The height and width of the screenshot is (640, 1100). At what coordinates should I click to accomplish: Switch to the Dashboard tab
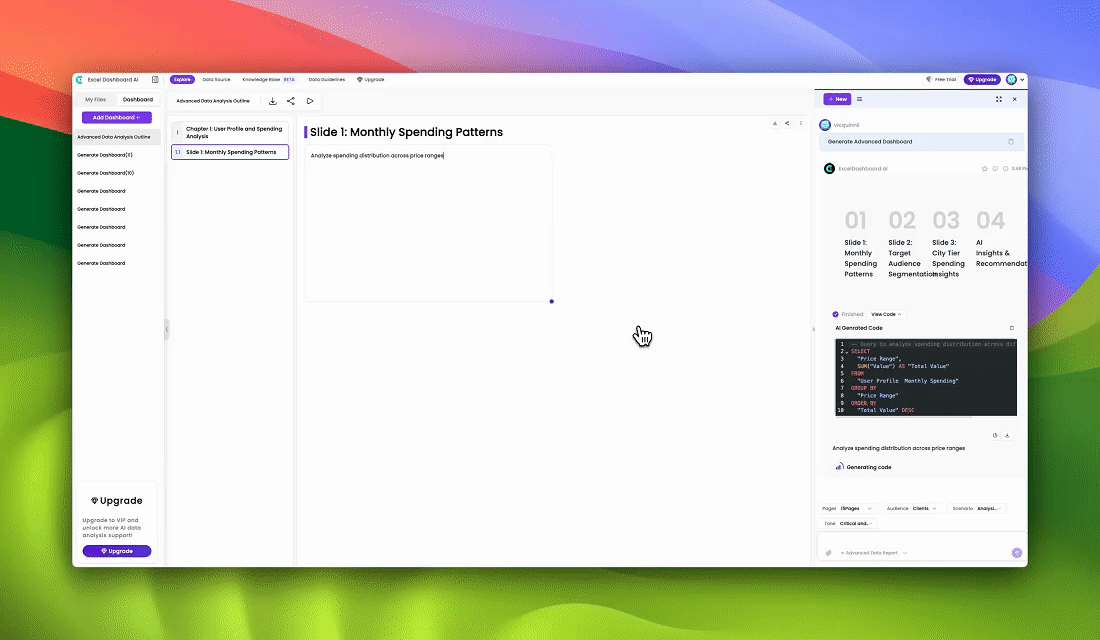click(x=138, y=100)
